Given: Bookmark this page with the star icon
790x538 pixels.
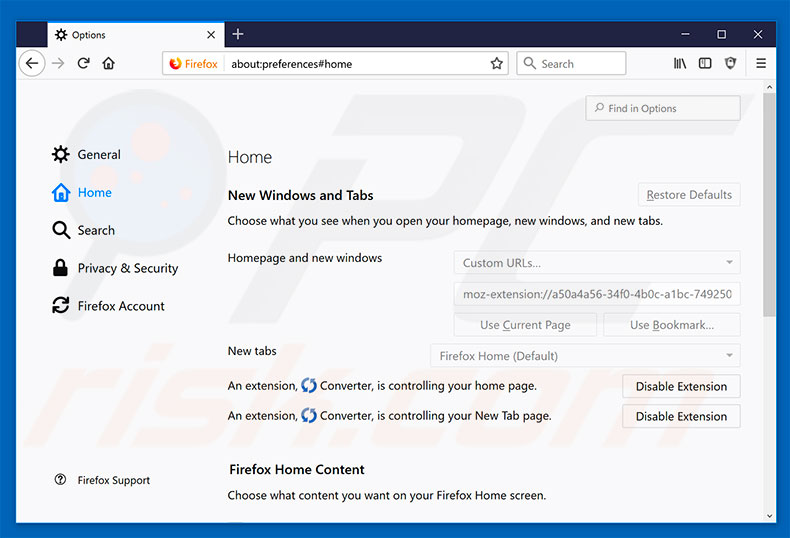Looking at the screenshot, I should tap(497, 63).
